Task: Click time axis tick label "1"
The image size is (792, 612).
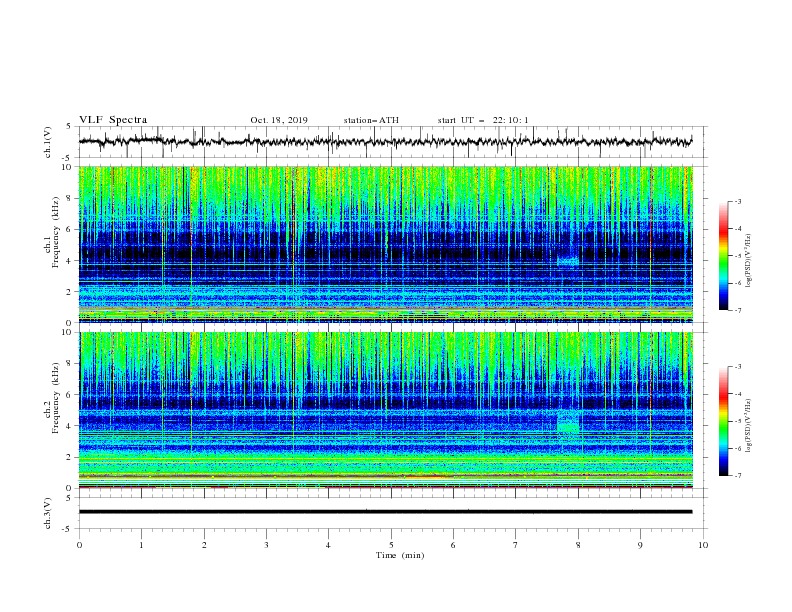Action: coord(141,545)
